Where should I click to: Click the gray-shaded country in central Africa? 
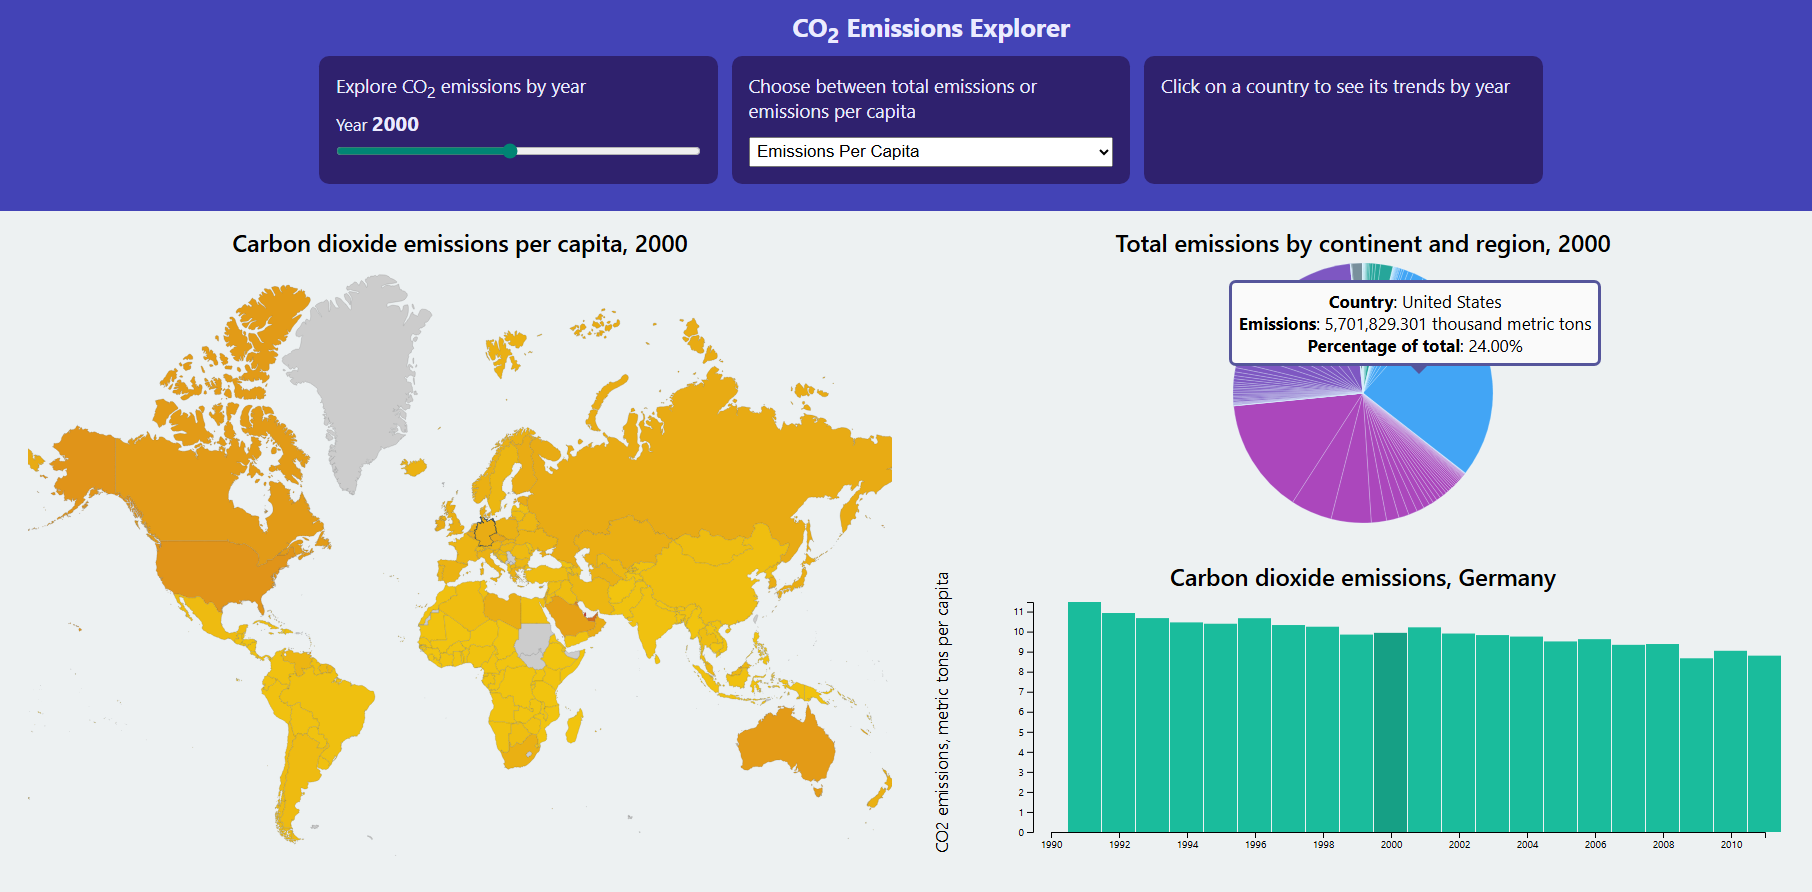pos(535,645)
